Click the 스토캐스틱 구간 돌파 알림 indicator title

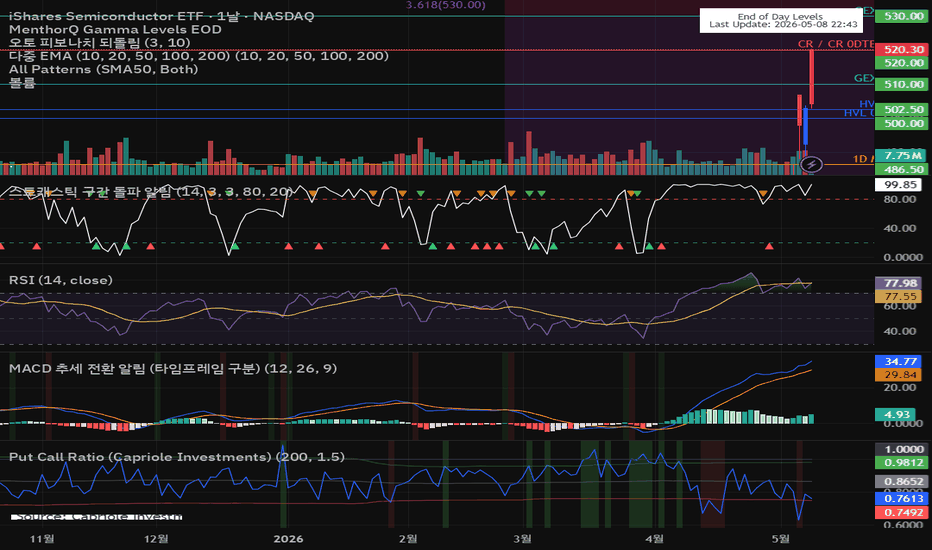151,191
